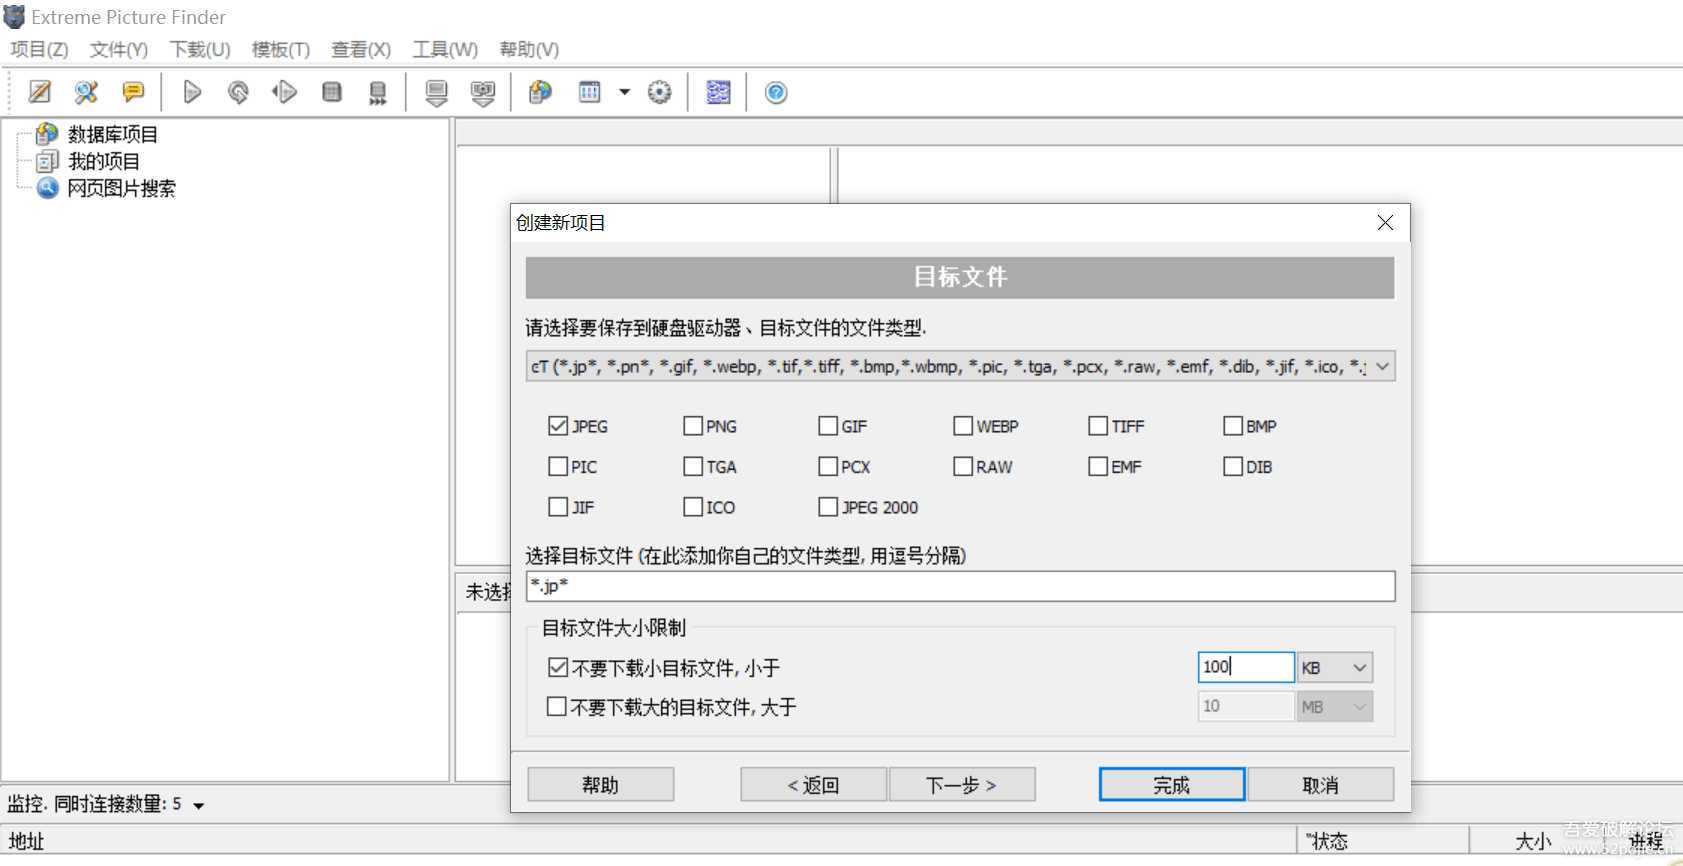The image size is (1683, 866).
Task: Click the stop download square icon
Action: pyautogui.click(x=332, y=92)
